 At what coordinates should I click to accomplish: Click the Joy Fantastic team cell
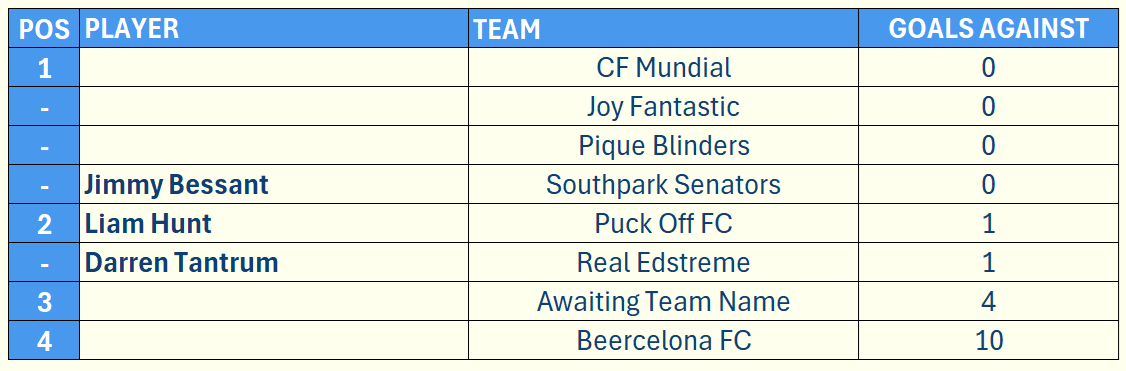(x=664, y=106)
